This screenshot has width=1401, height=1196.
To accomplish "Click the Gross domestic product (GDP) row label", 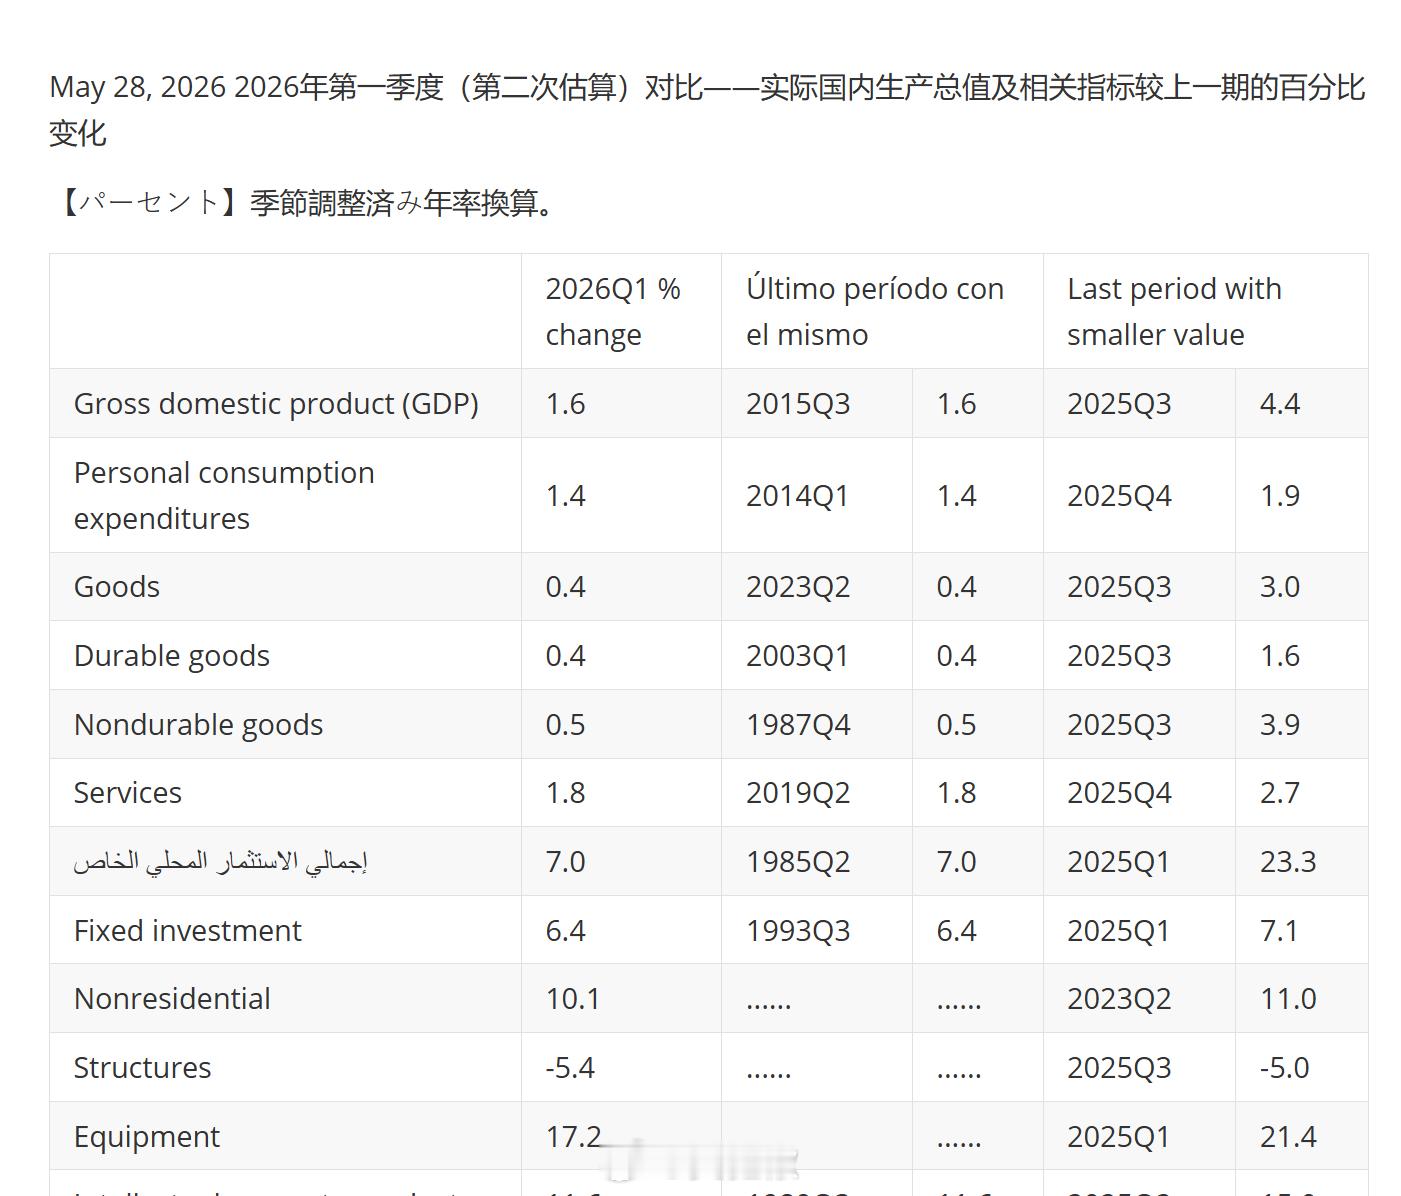I will [x=276, y=404].
